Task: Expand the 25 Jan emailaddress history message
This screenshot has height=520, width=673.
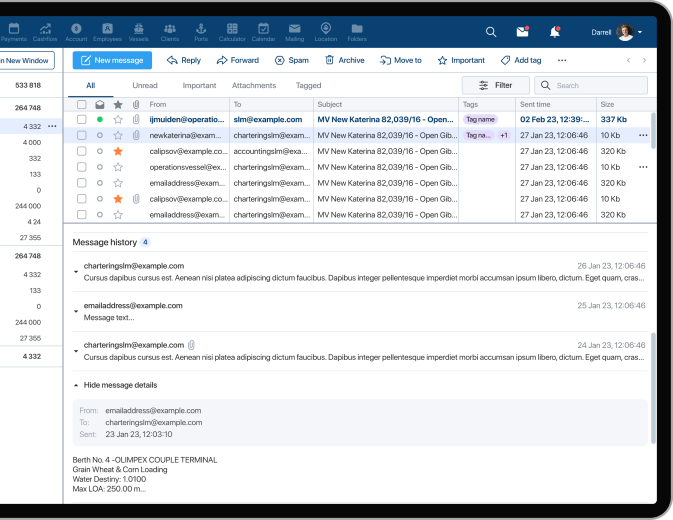Action: point(76,311)
